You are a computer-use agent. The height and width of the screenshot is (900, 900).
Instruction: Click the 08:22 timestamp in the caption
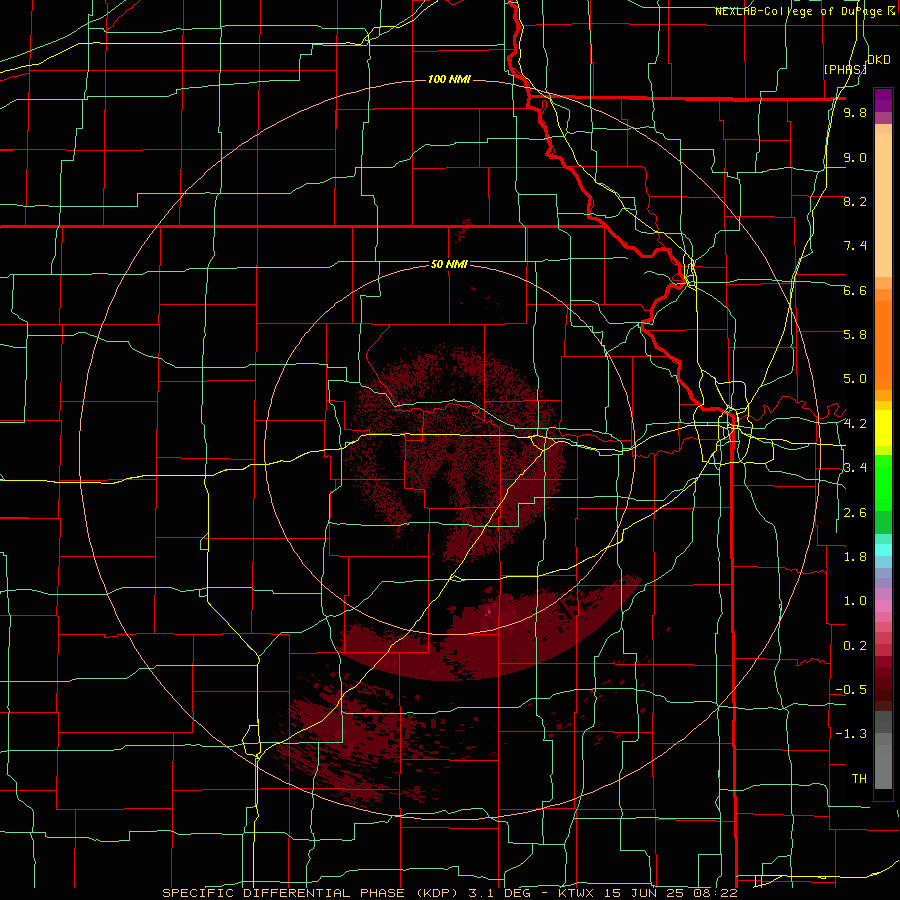click(x=717, y=893)
